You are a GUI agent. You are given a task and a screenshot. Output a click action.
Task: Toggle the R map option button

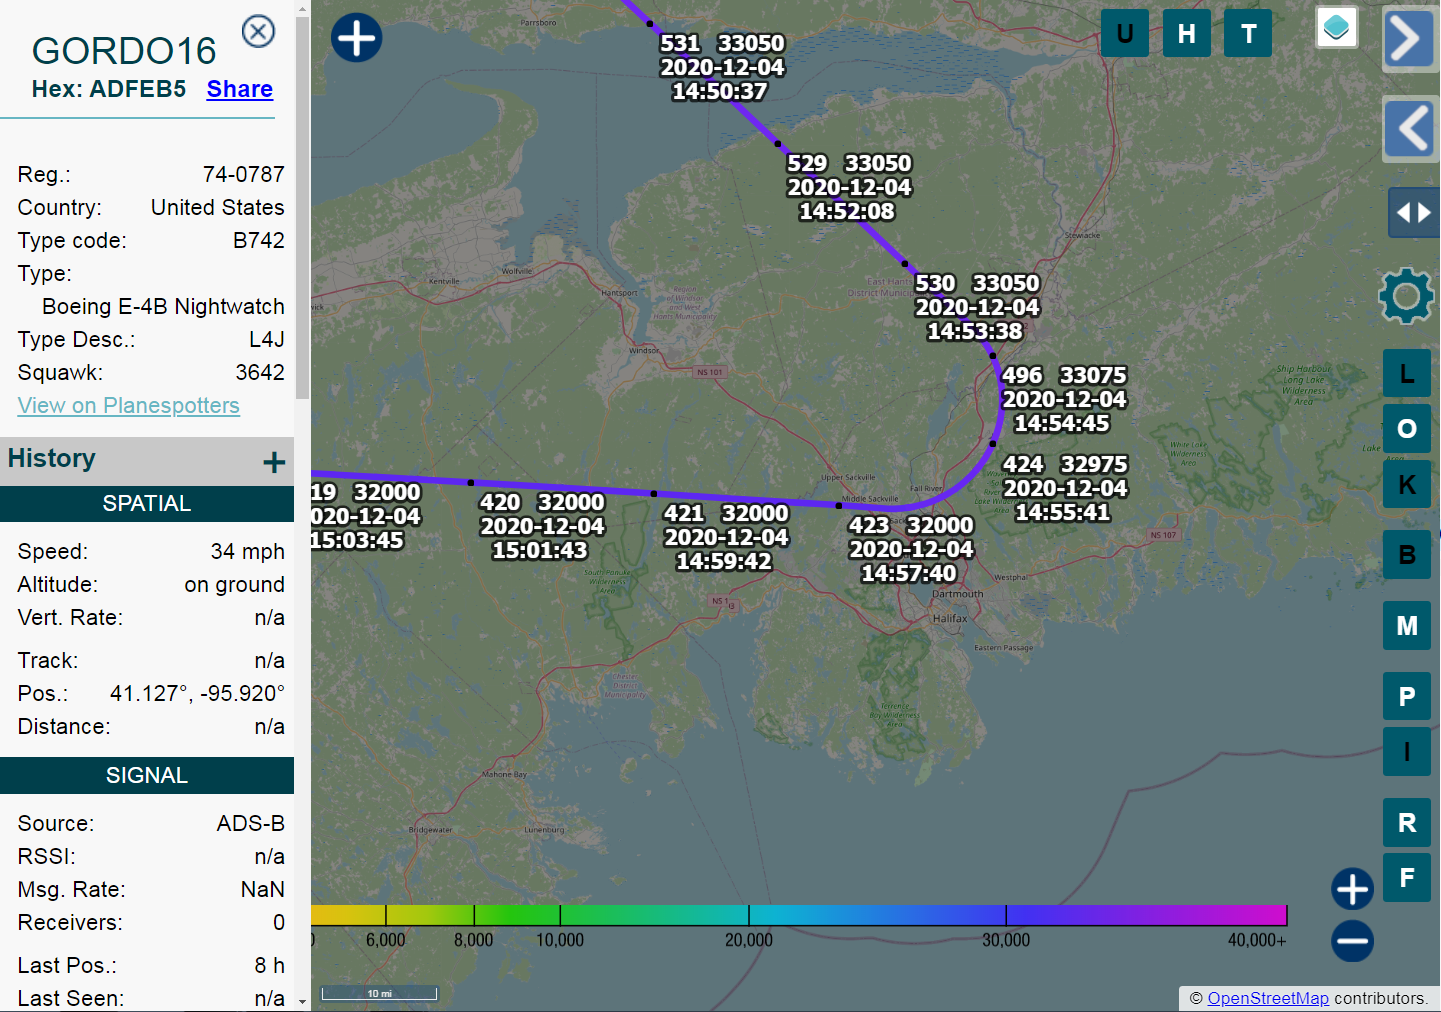(x=1407, y=823)
